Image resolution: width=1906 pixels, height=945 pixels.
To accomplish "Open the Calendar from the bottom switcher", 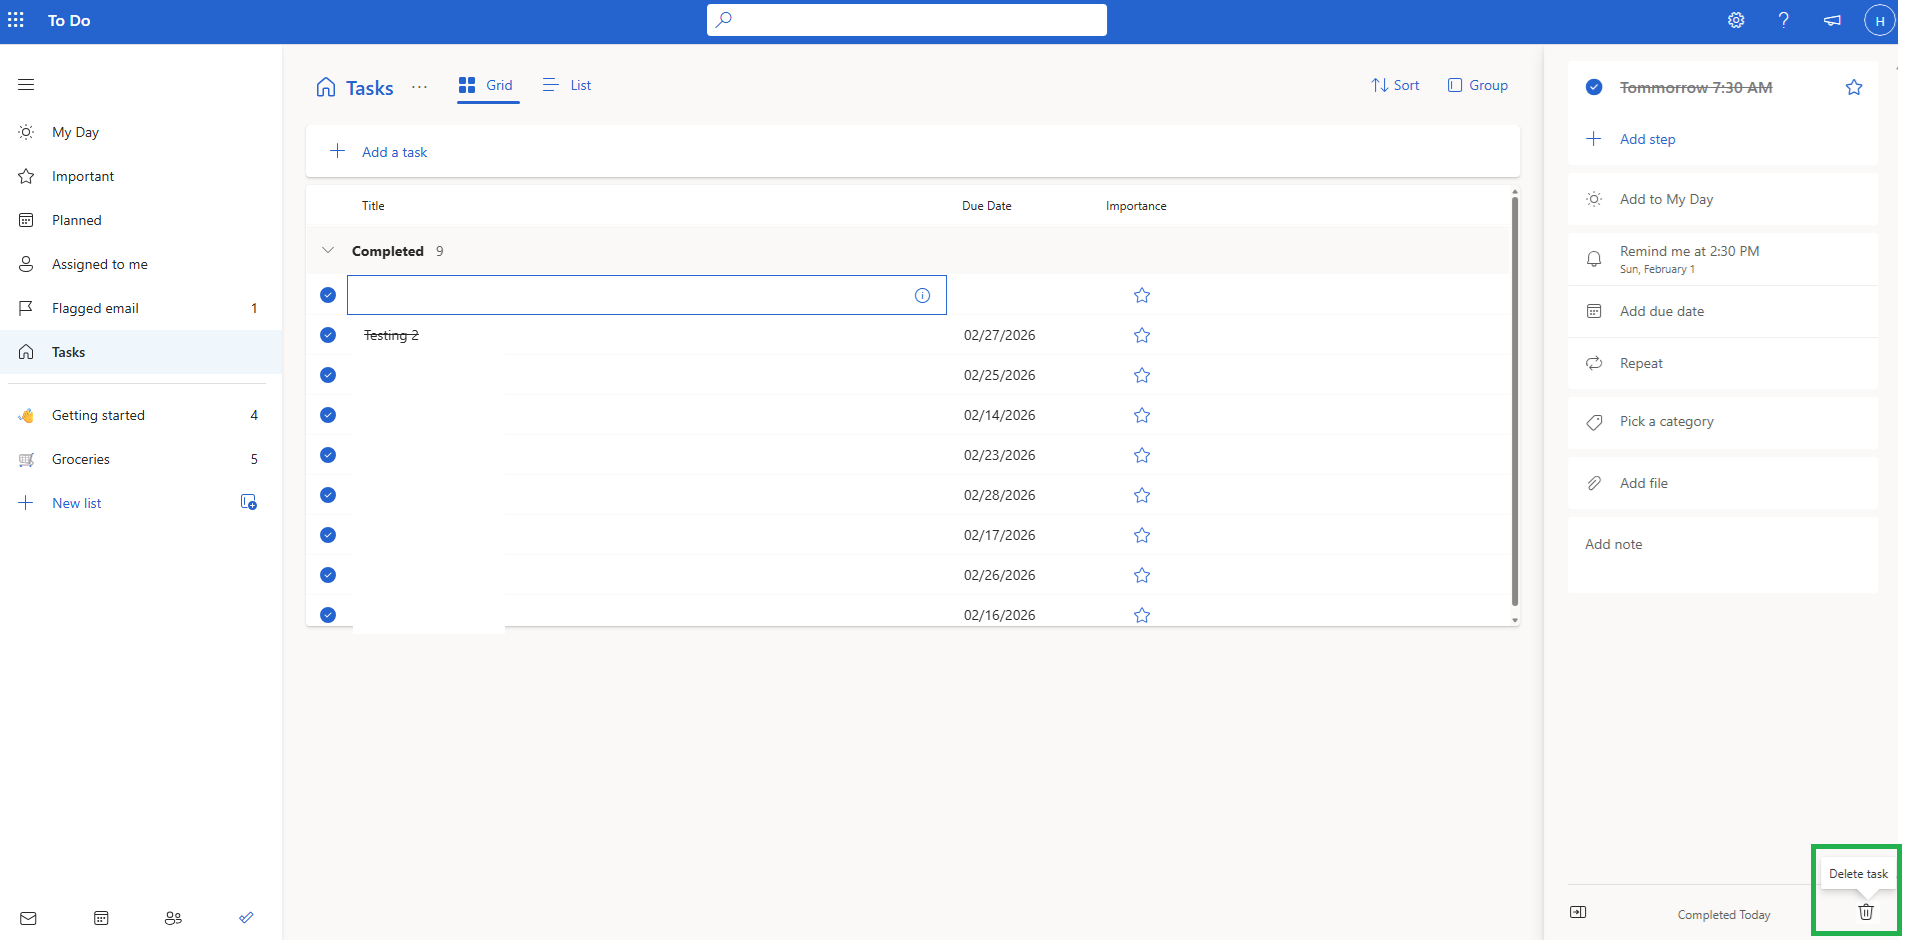I will click(x=100, y=918).
